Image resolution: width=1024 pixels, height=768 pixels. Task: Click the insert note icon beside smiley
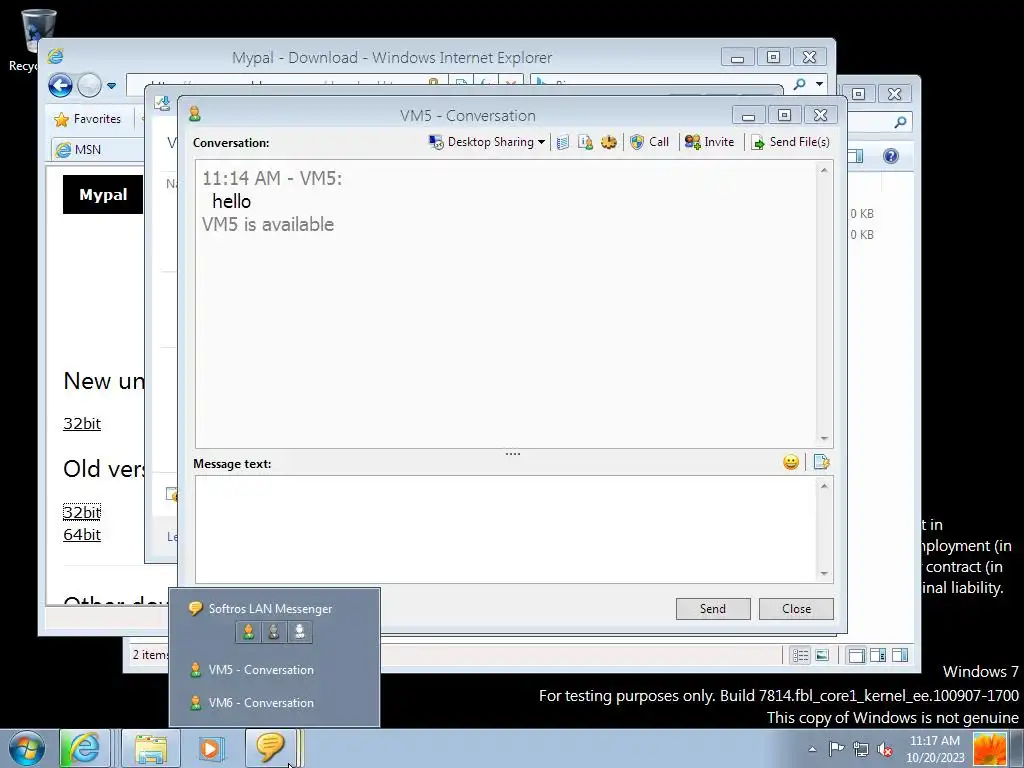(822, 462)
